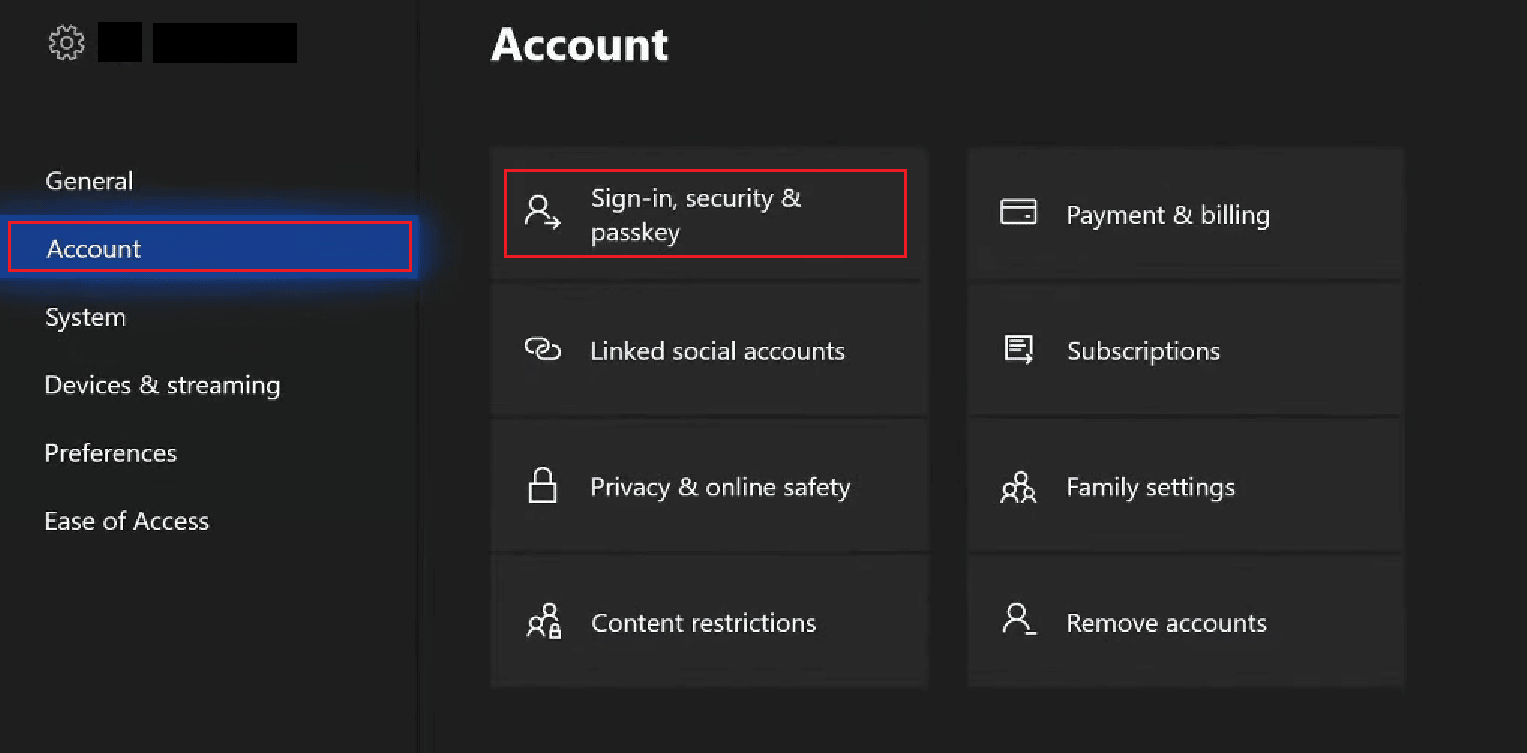Viewport: 1527px width, 753px height.
Task: Select System in the sidebar
Action: point(85,317)
